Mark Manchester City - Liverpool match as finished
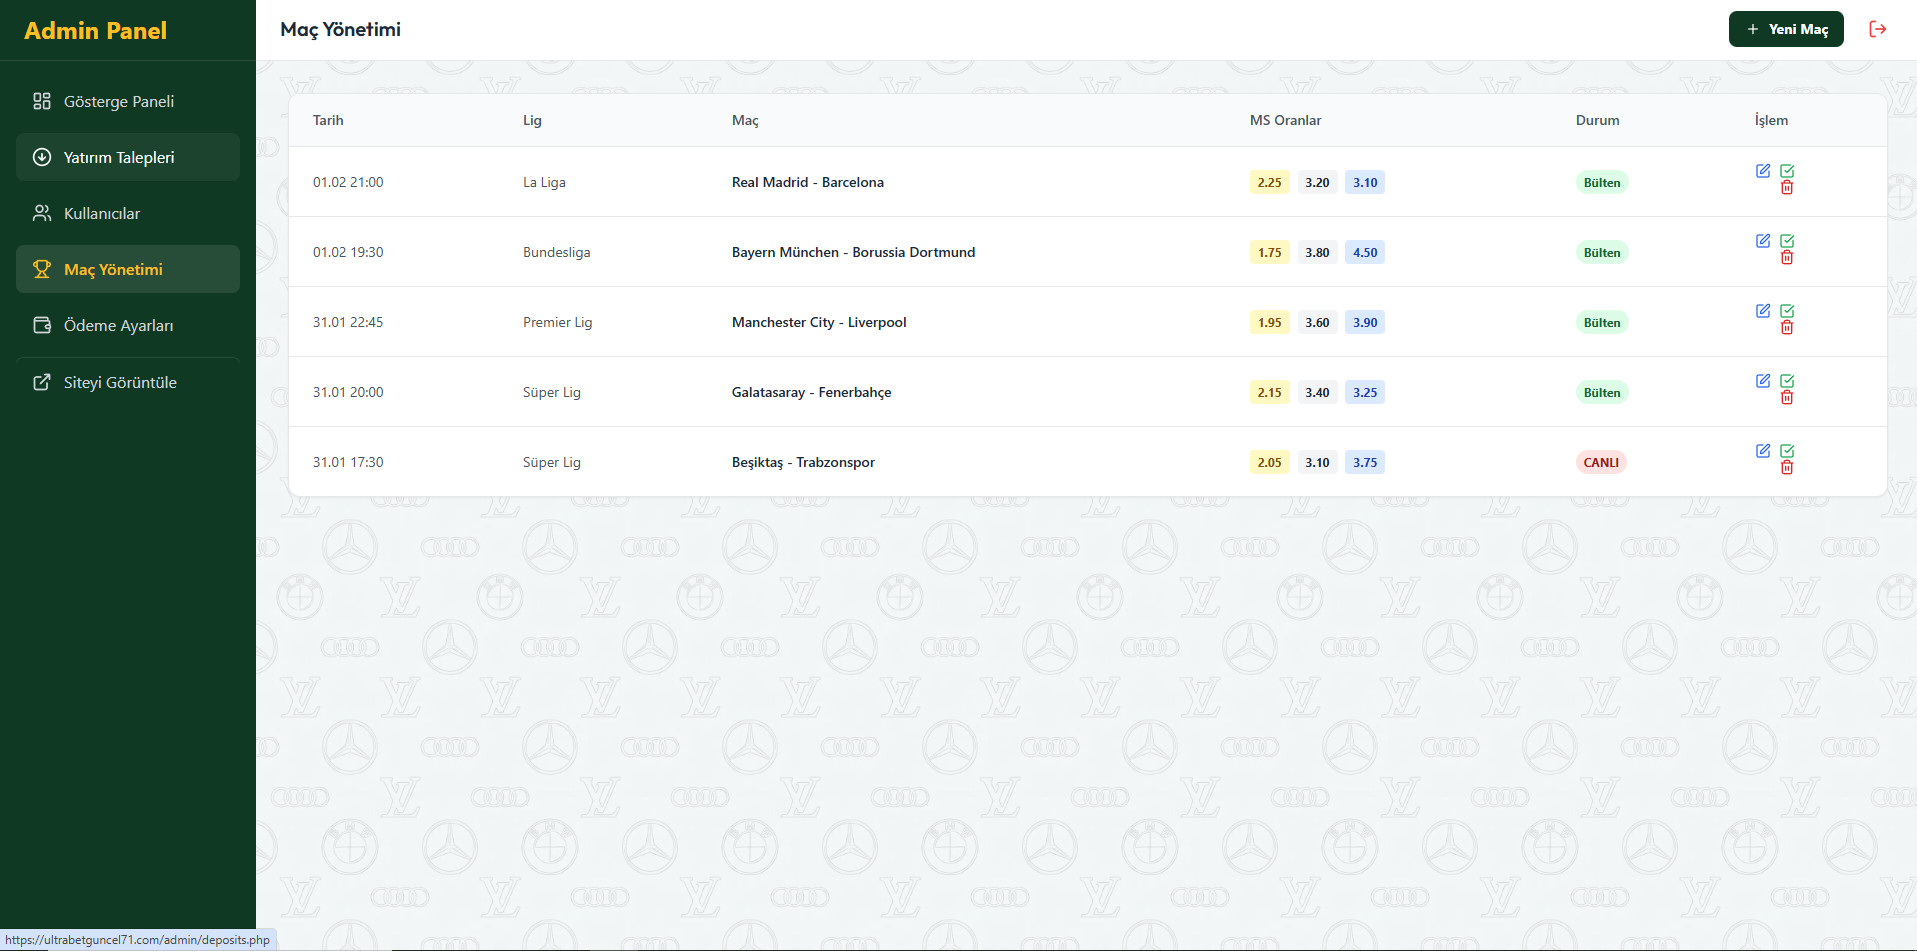 click(1787, 310)
